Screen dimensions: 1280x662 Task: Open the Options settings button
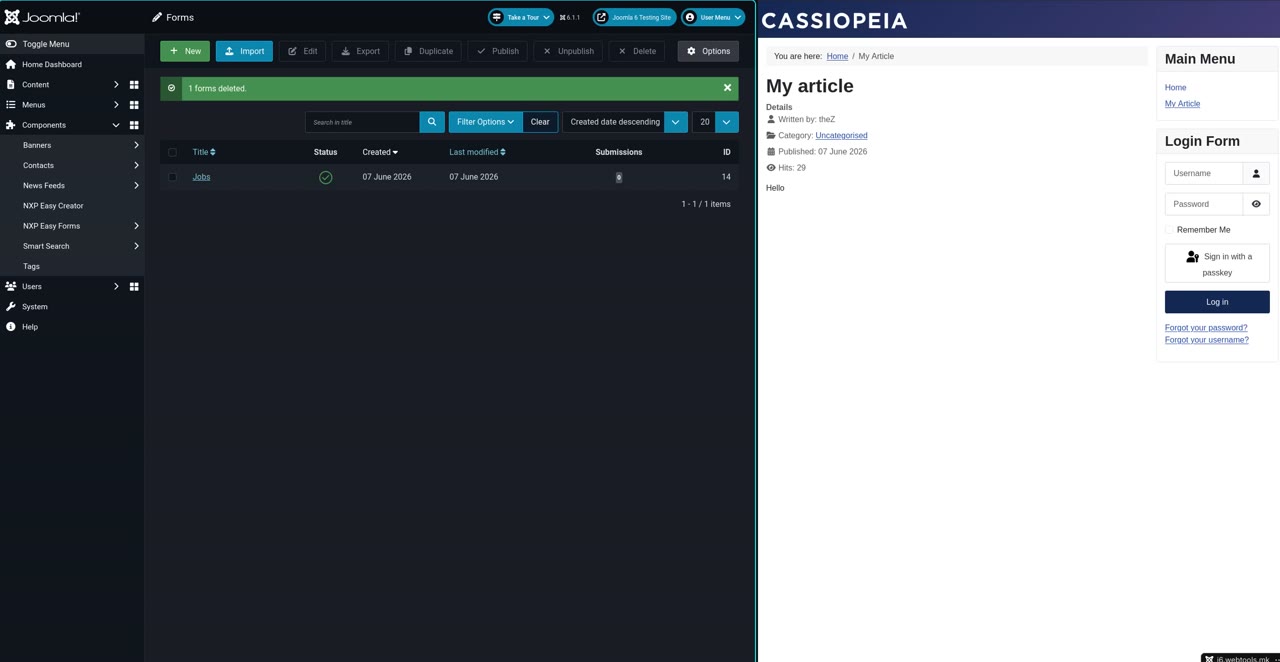tap(708, 51)
